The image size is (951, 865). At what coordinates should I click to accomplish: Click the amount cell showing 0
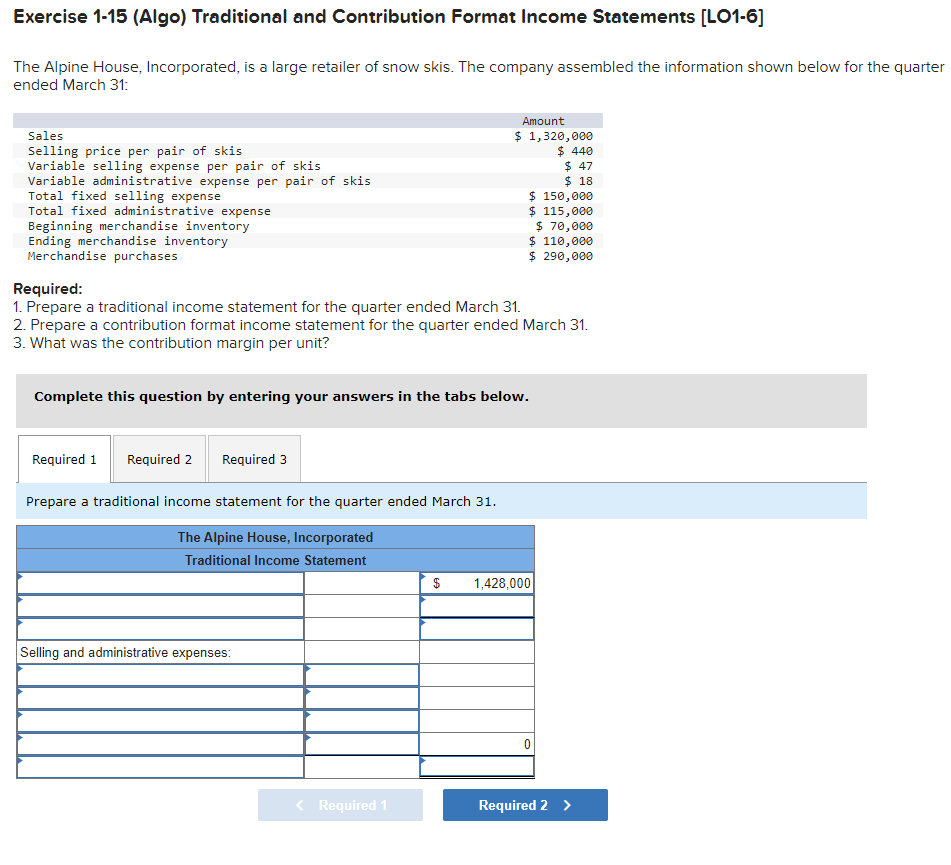coord(477,743)
